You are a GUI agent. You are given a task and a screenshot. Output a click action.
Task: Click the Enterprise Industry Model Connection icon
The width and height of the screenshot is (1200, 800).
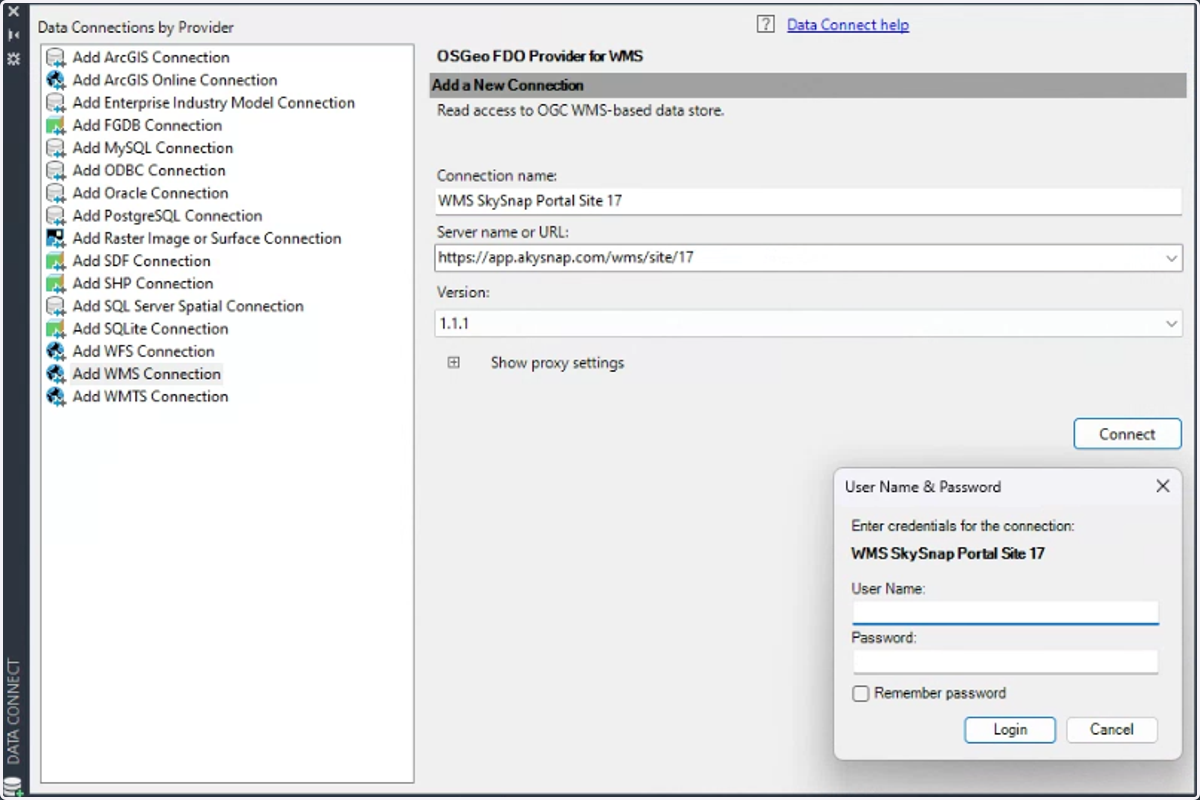click(56, 103)
